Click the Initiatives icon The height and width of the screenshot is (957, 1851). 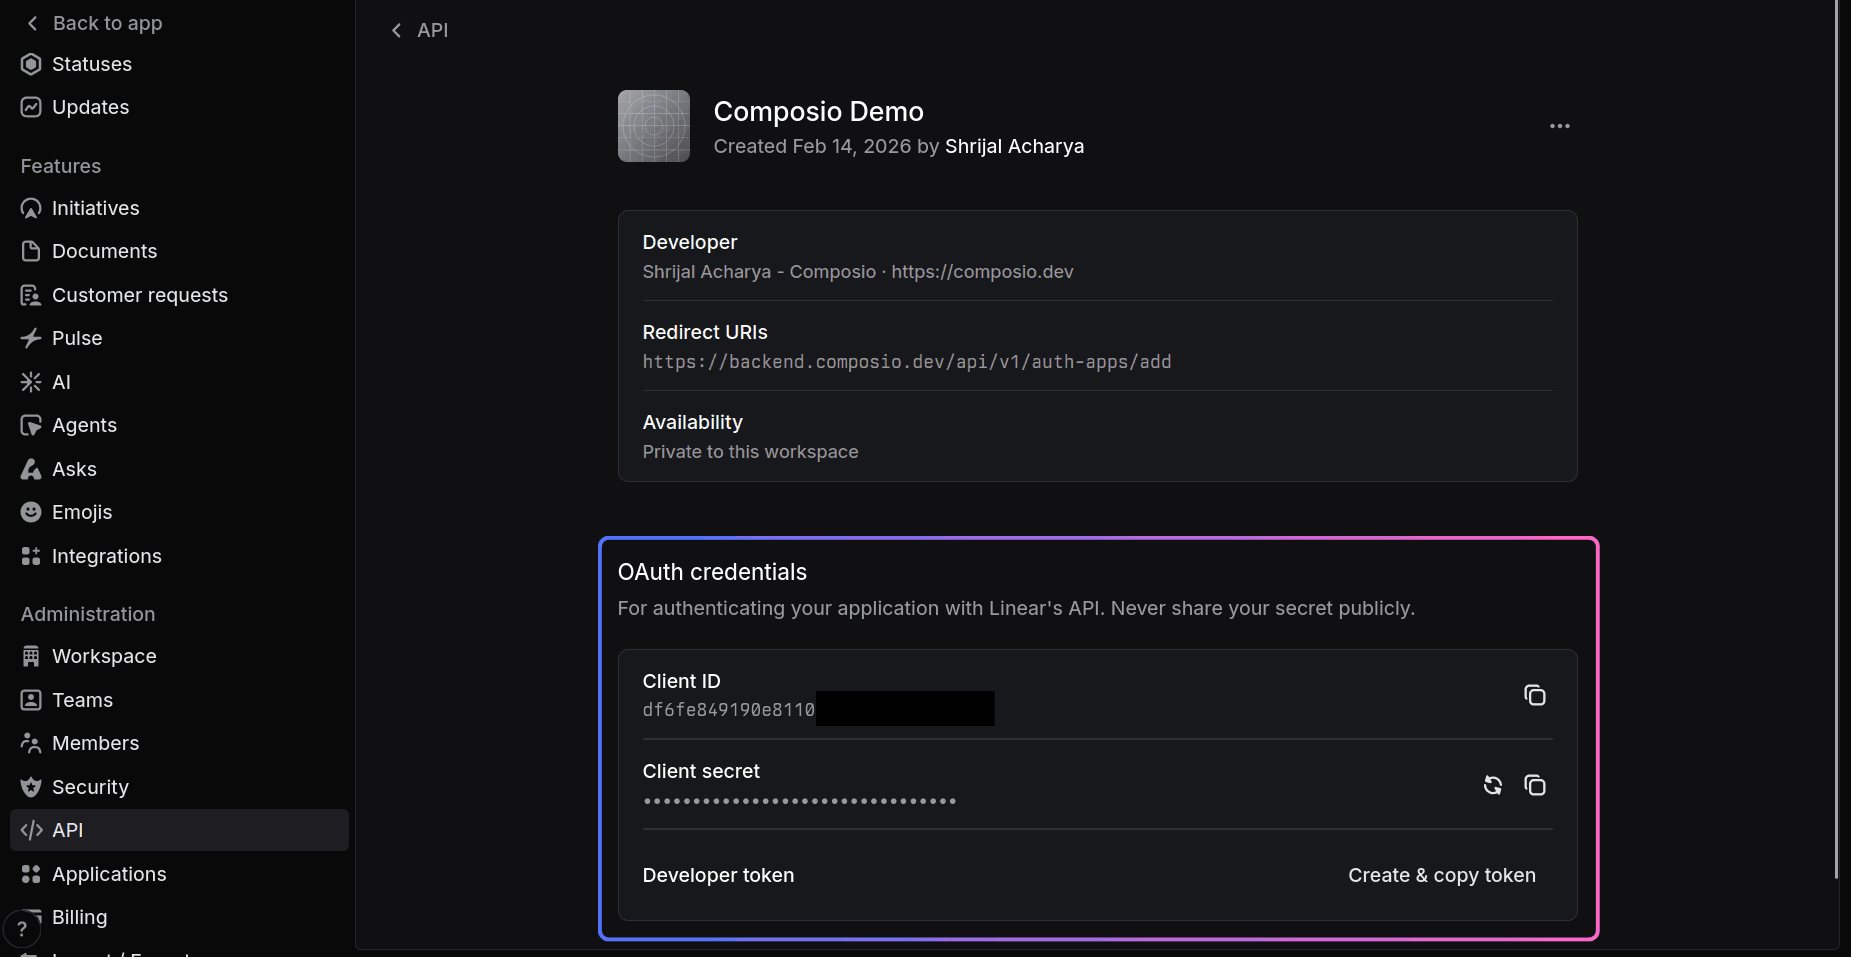tap(31, 208)
